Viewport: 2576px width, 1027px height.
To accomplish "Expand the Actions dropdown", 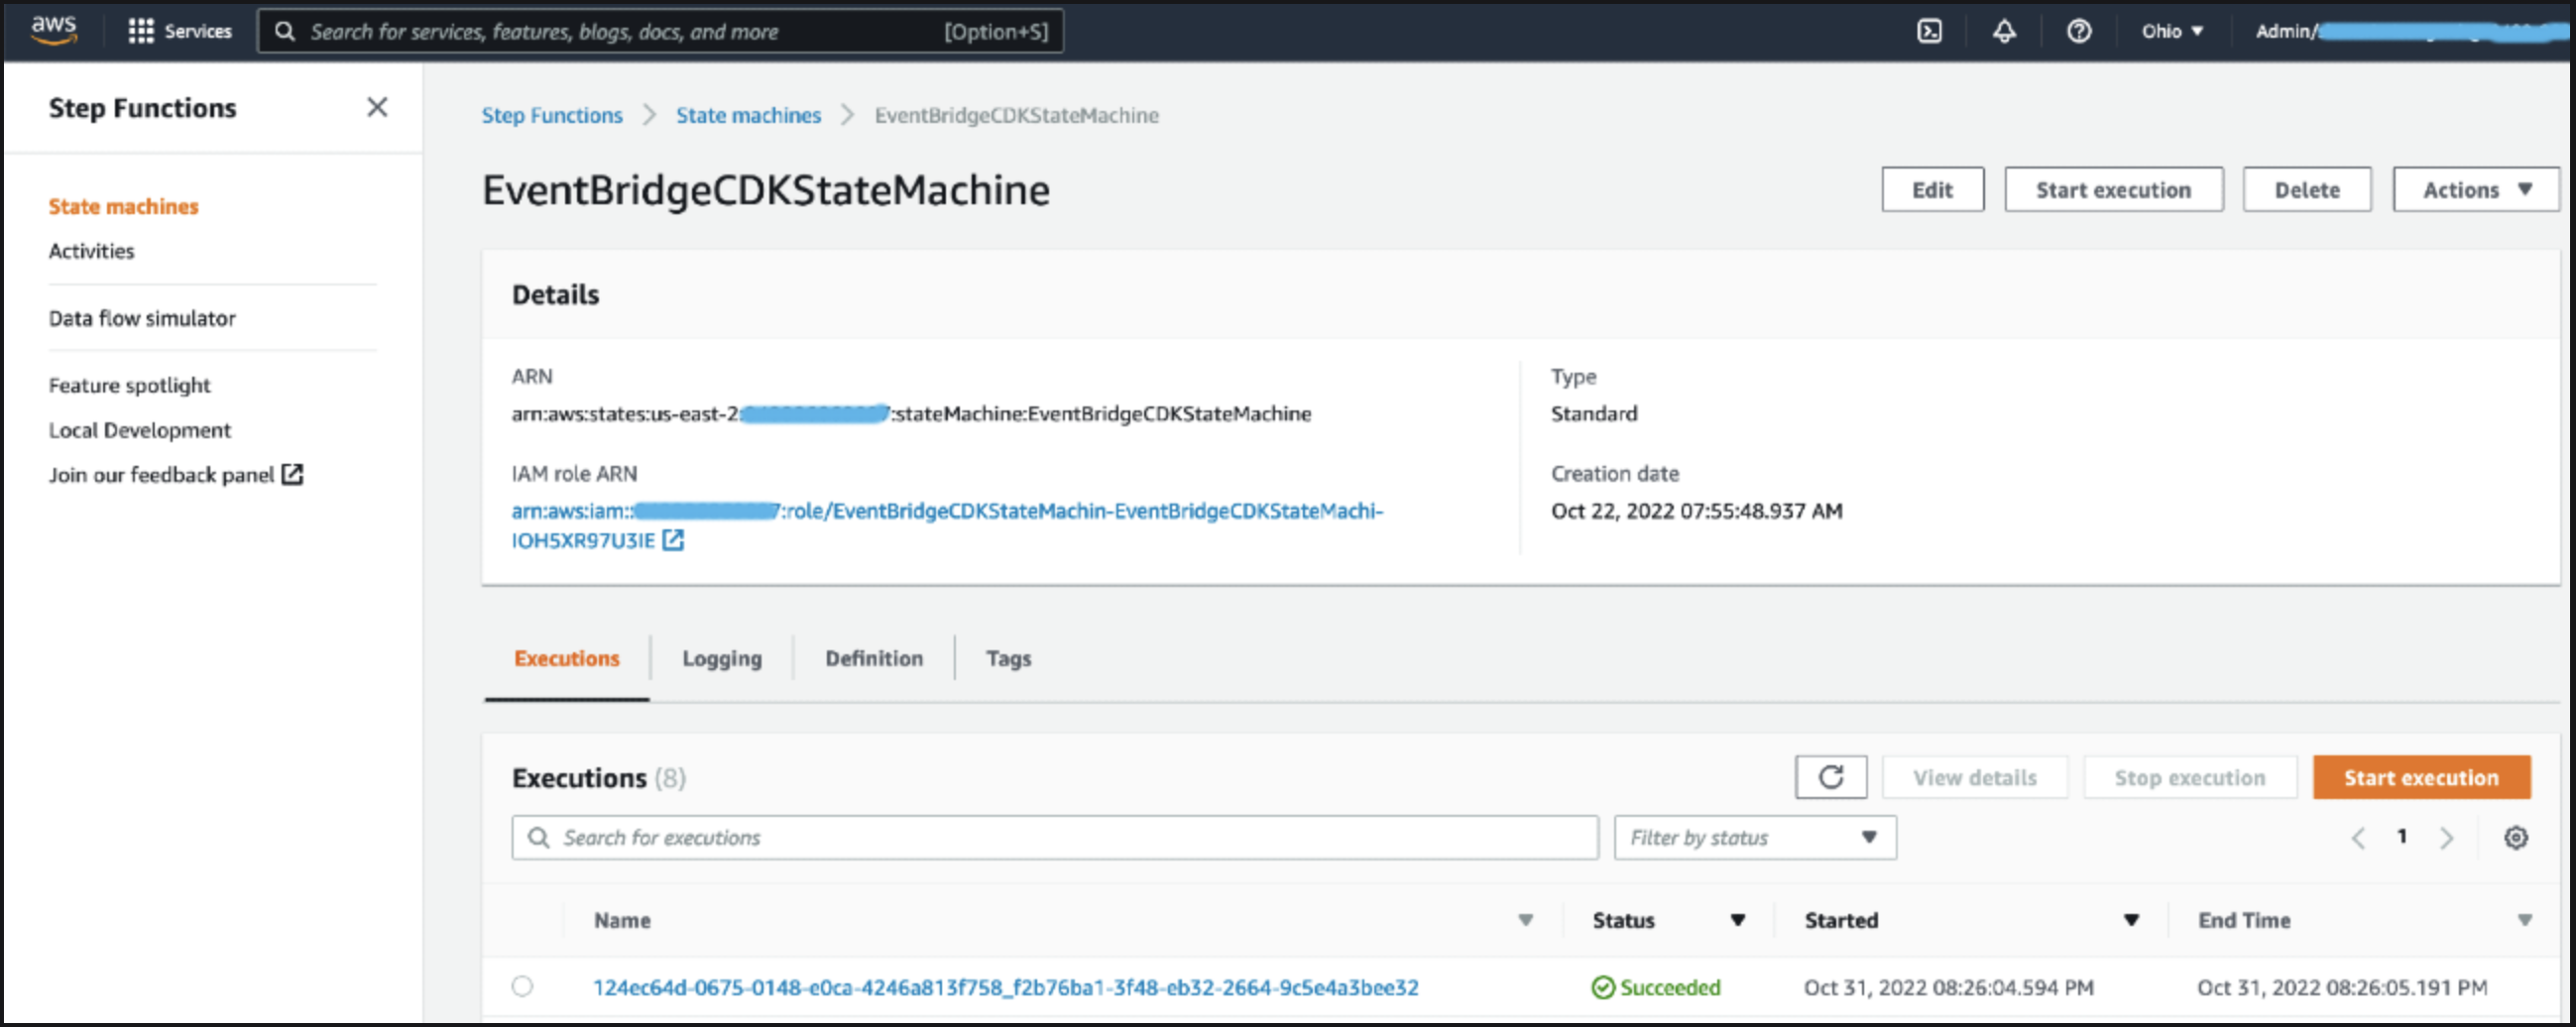I will [x=2475, y=189].
